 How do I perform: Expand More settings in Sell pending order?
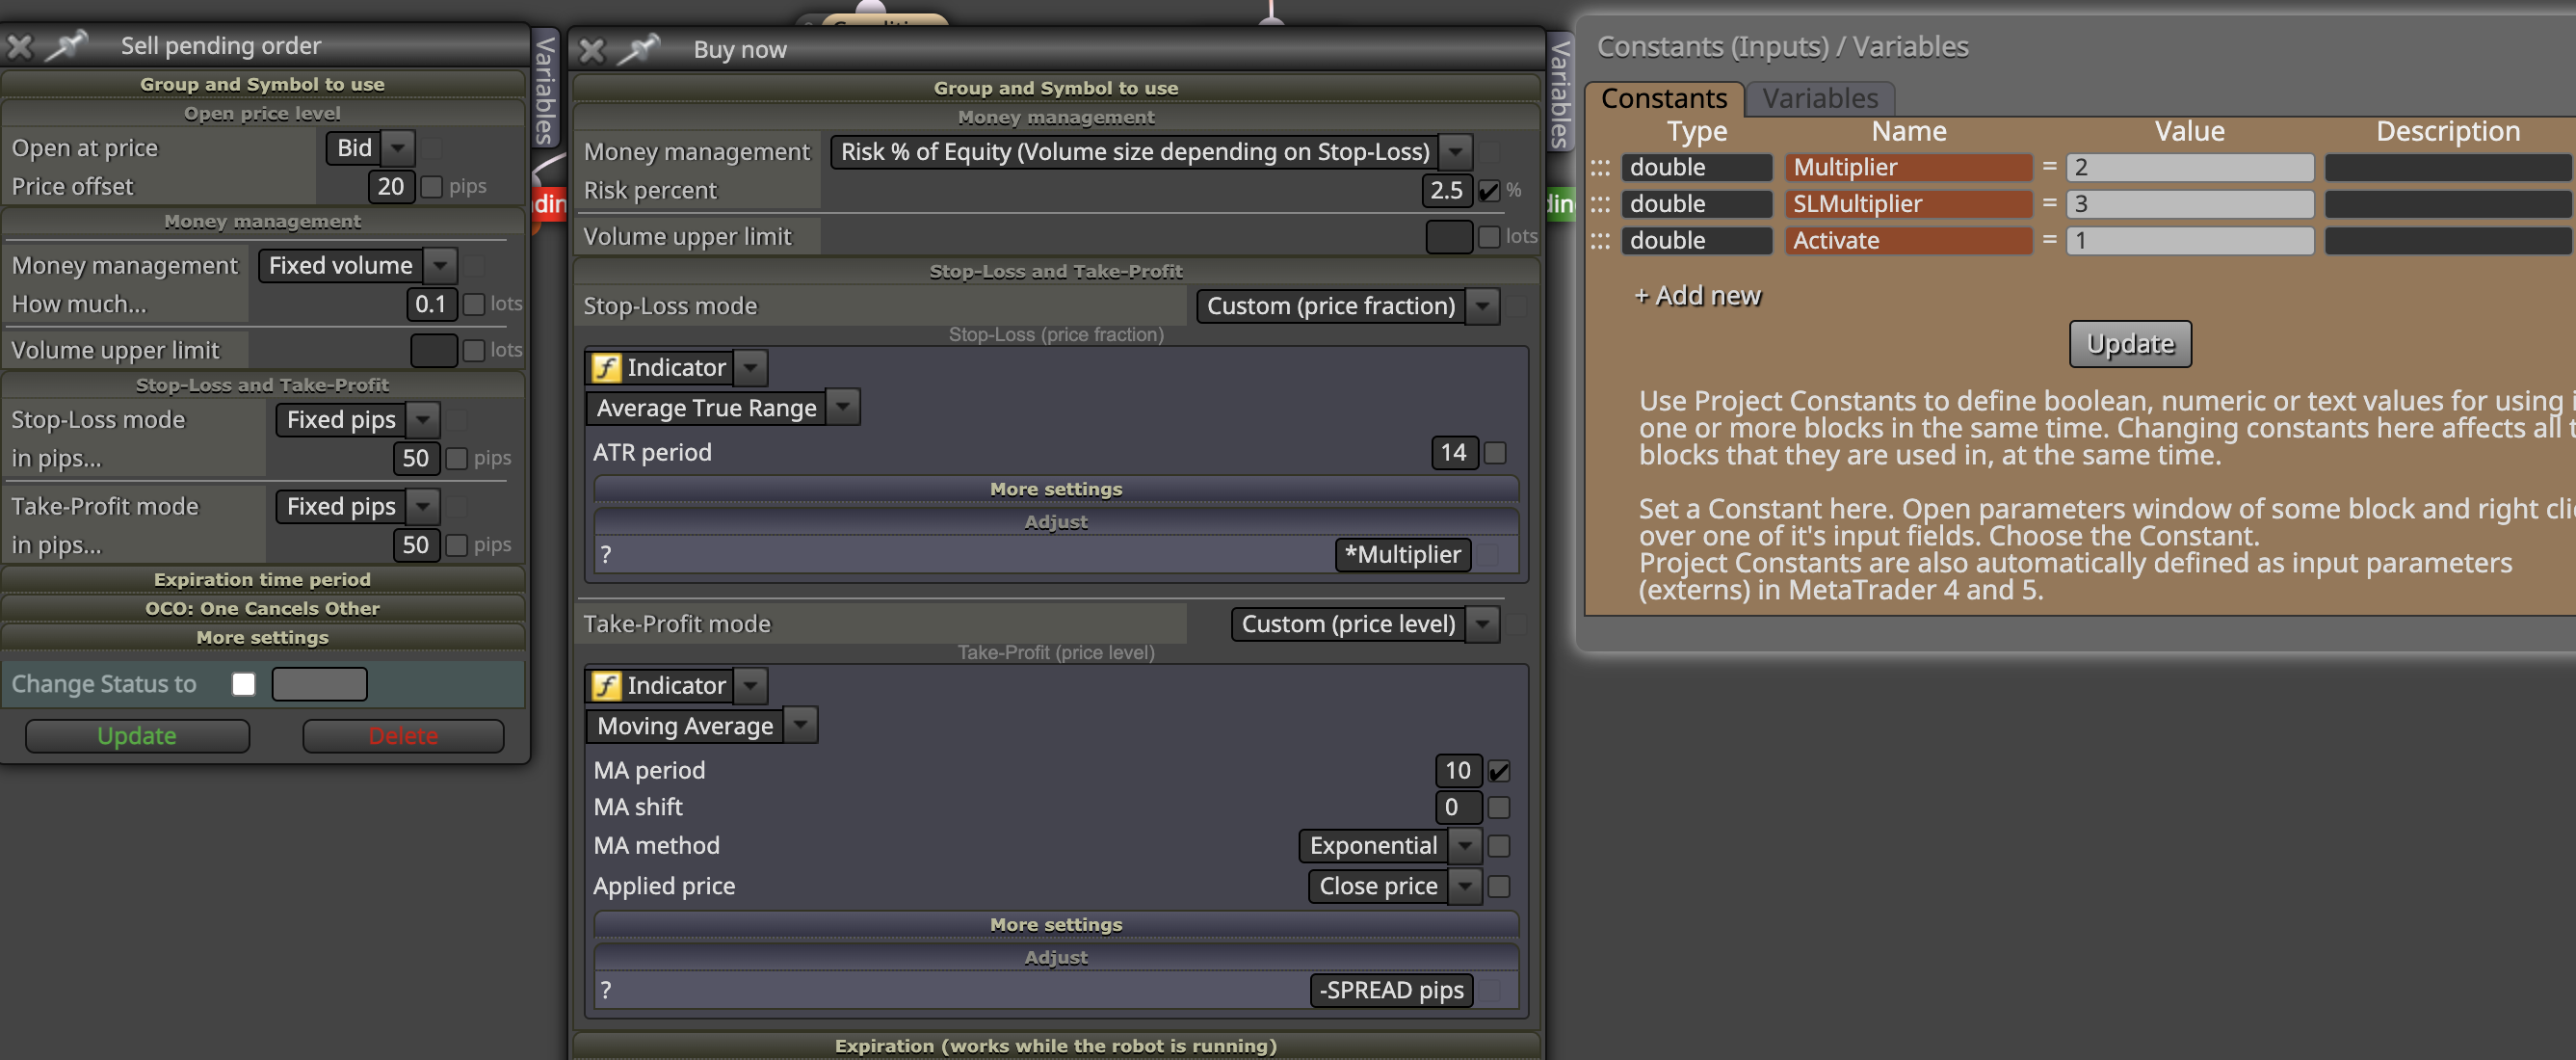pos(262,638)
